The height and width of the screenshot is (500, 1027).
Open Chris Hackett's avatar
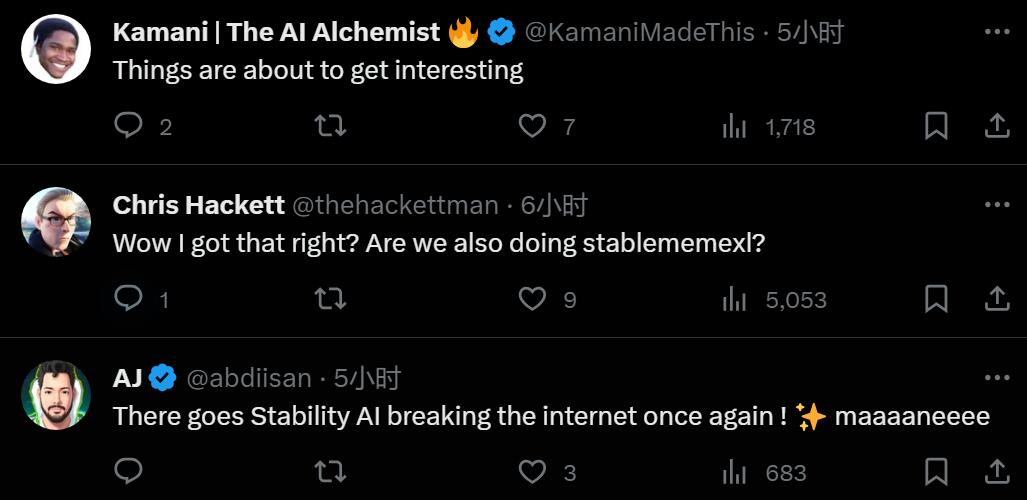pyautogui.click(x=56, y=222)
